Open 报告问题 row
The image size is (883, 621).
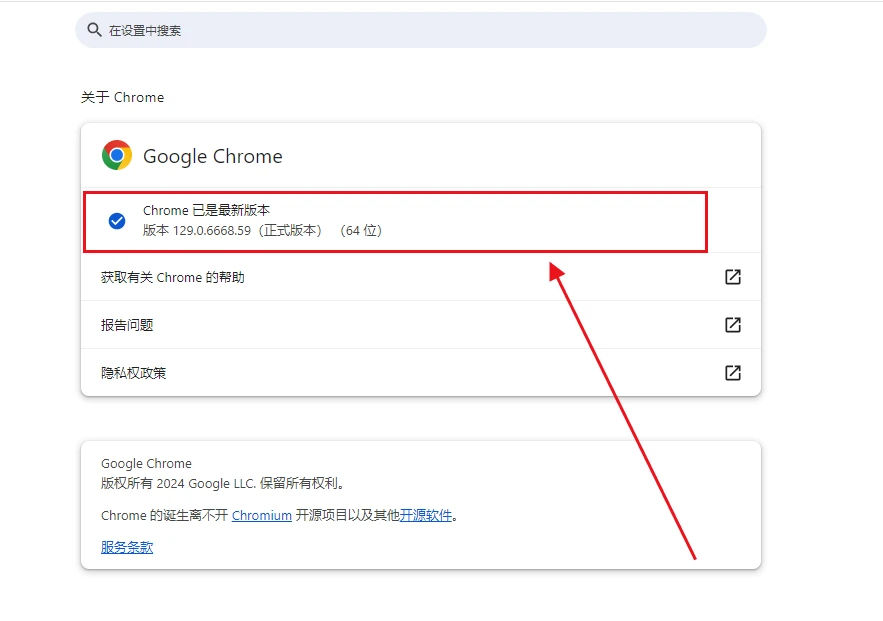pyautogui.click(x=421, y=325)
